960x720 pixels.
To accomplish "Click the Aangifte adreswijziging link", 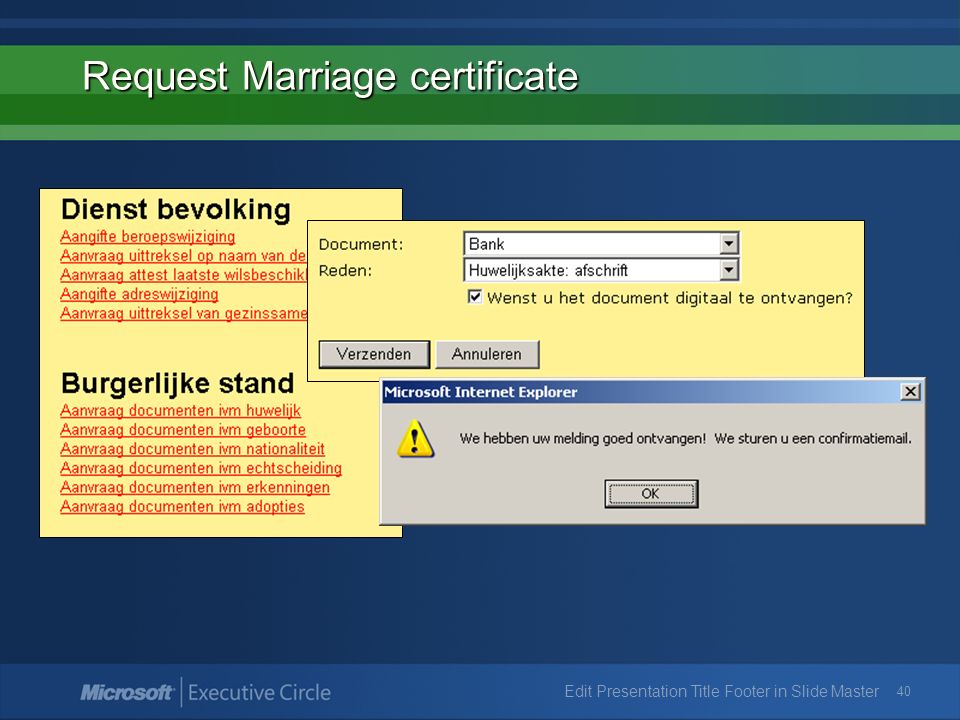I will tap(139, 294).
